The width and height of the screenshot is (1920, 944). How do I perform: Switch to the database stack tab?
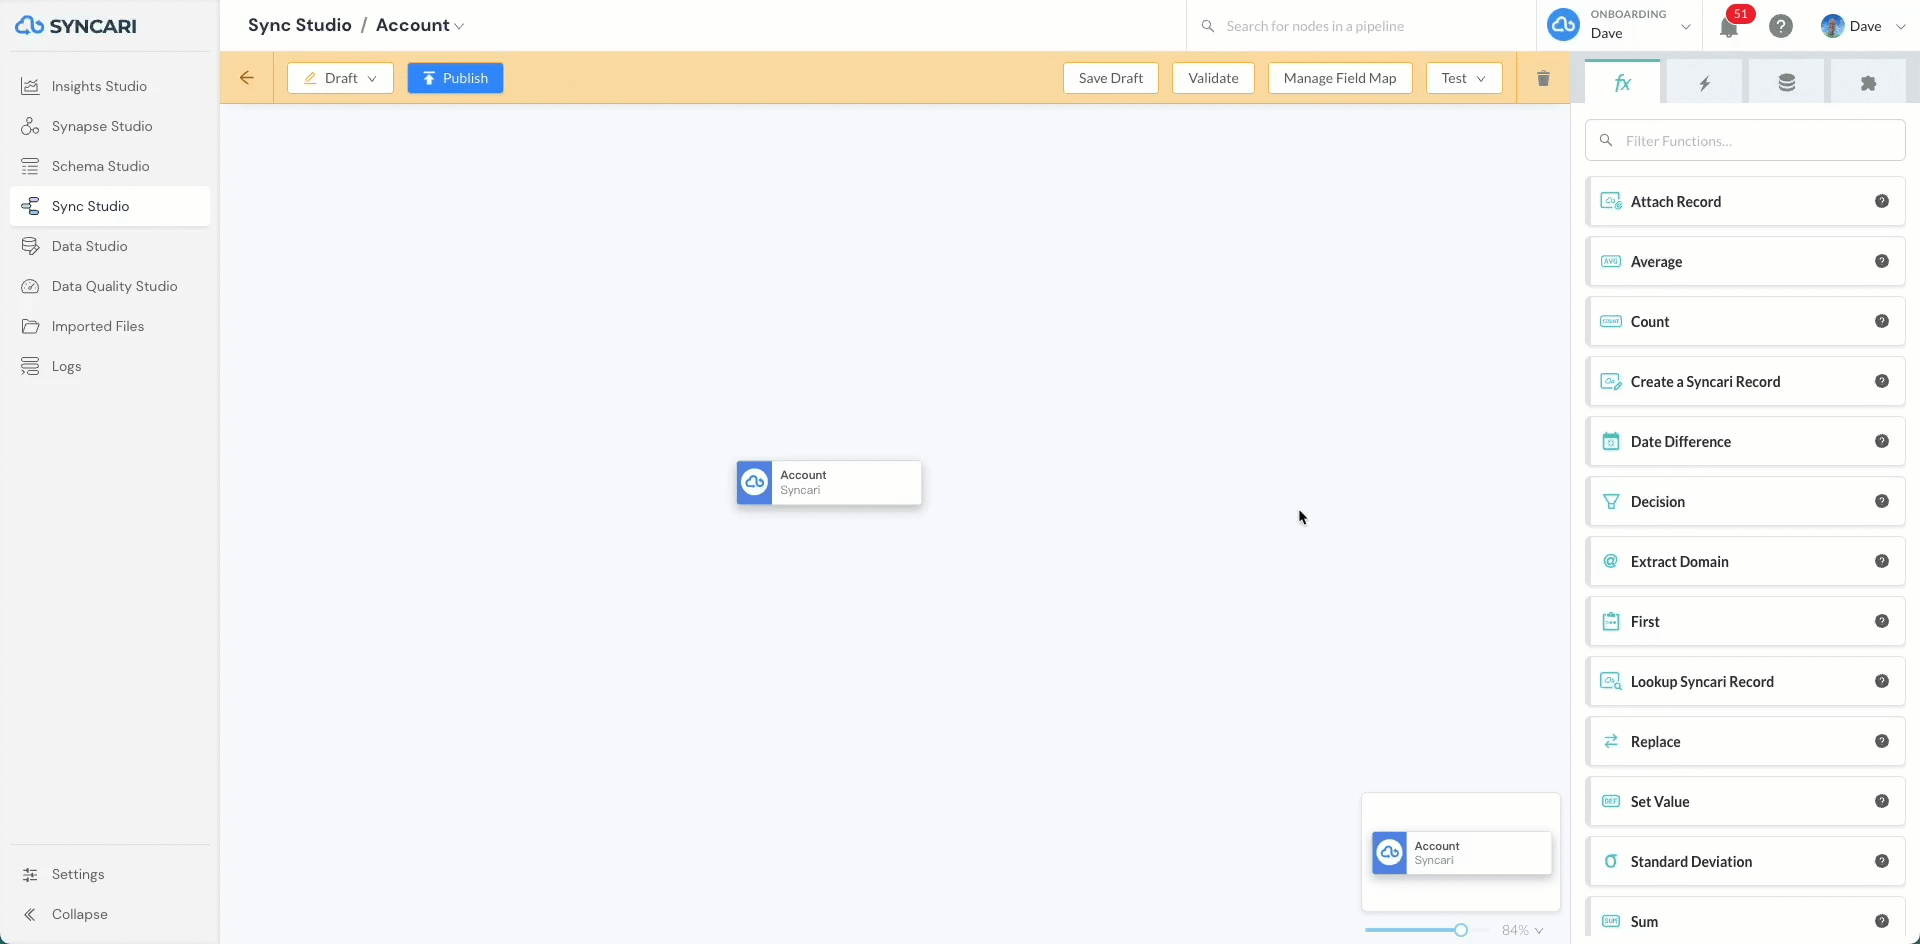coord(1787,83)
